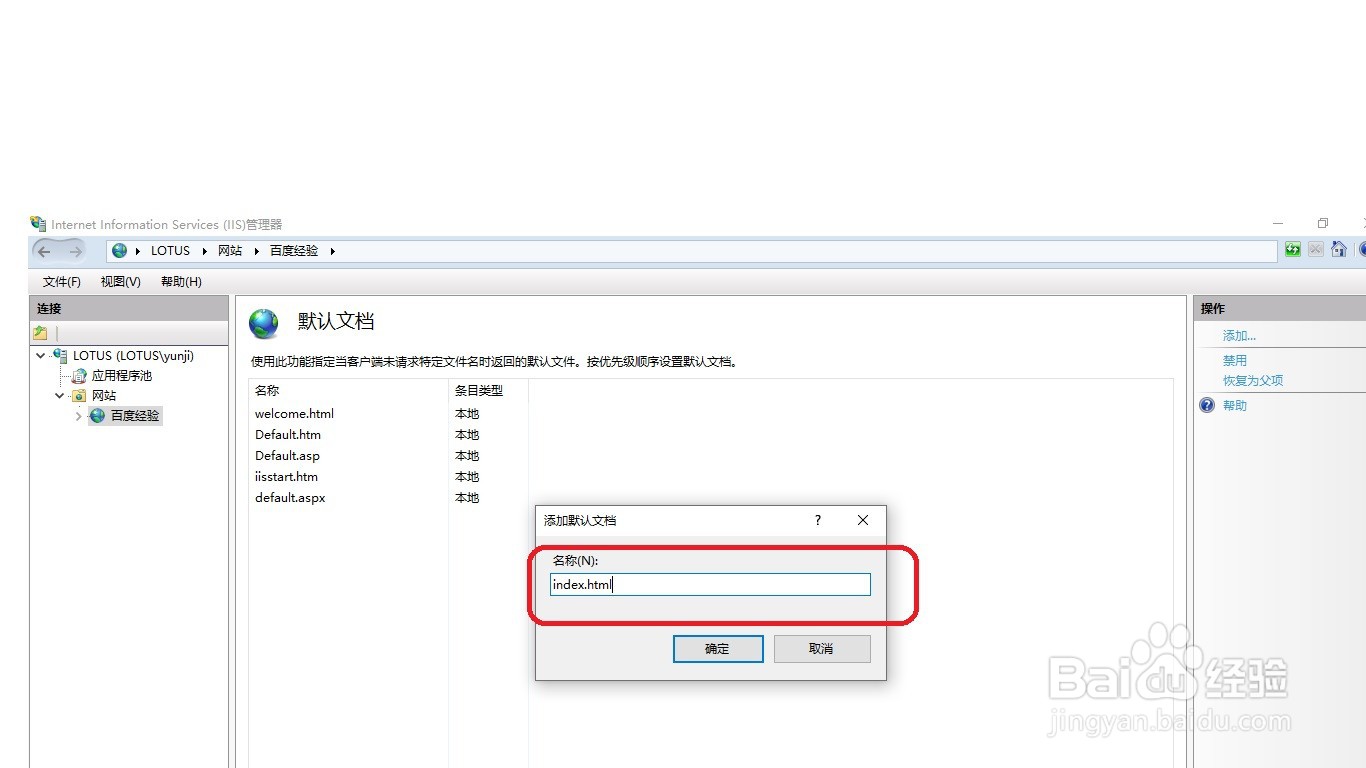The image size is (1366, 768).
Task: Click the globe icon beside 默认文档 heading
Action: (x=263, y=322)
